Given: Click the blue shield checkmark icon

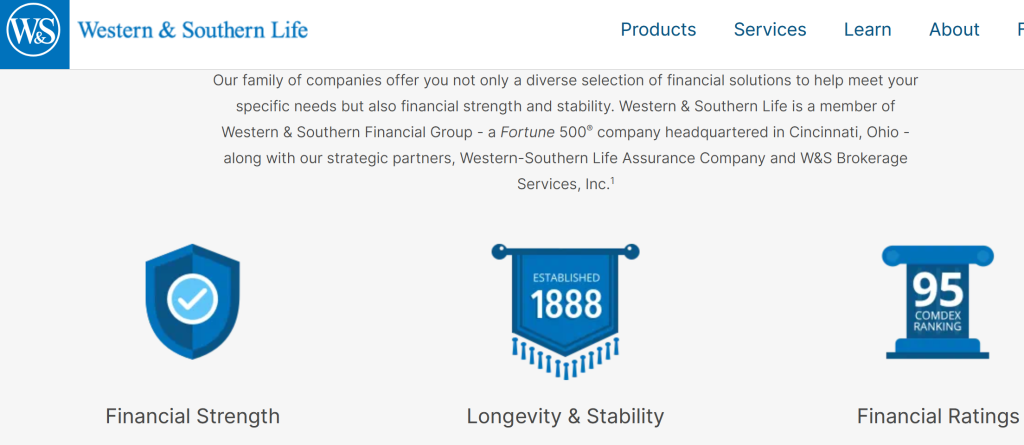Looking at the screenshot, I should pyautogui.click(x=192, y=301).
